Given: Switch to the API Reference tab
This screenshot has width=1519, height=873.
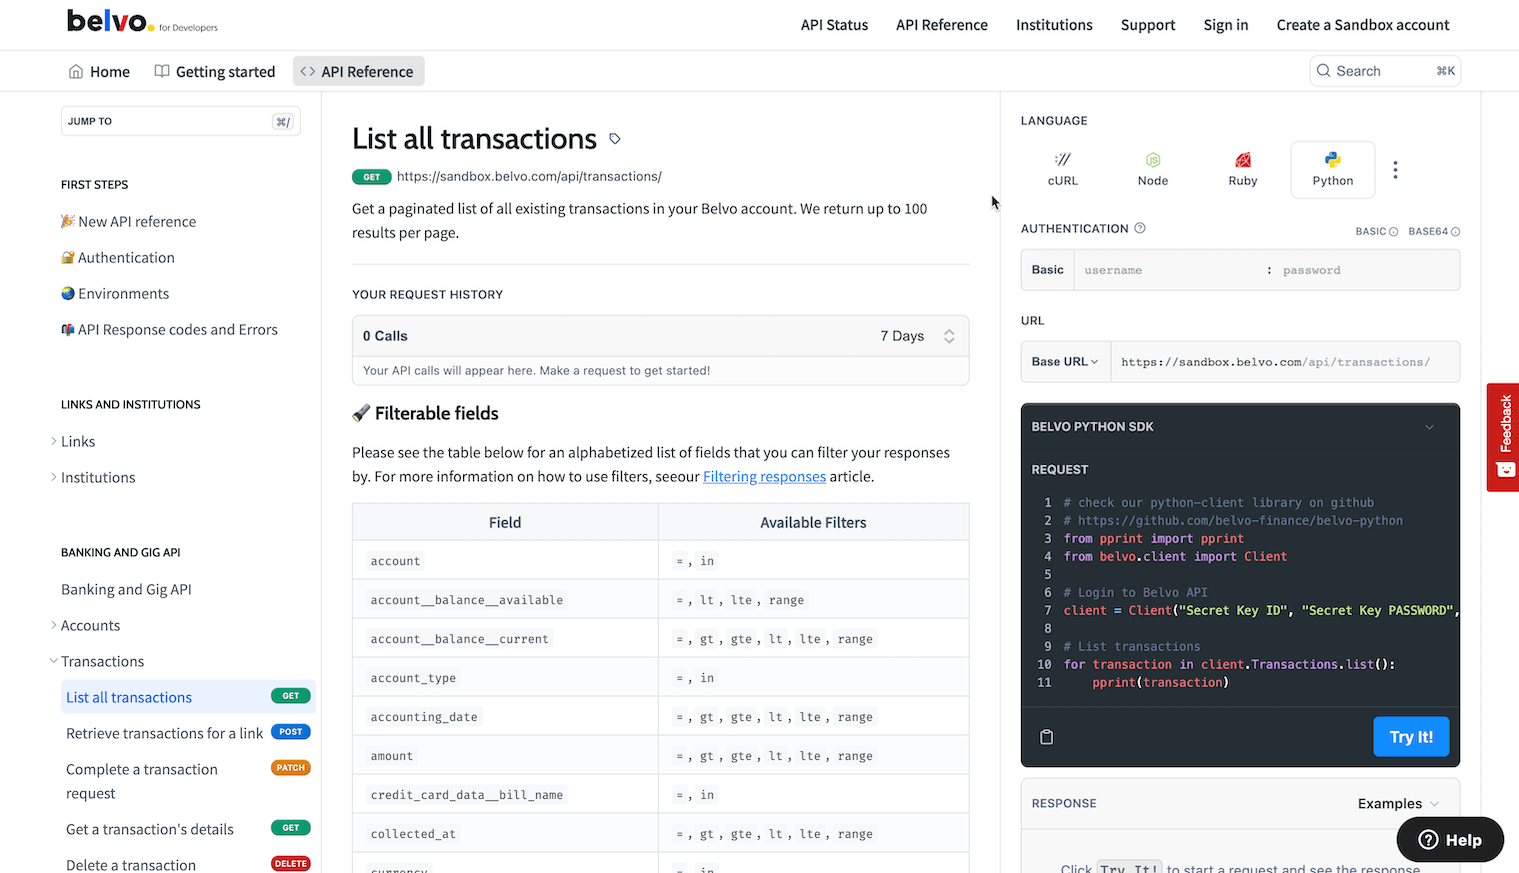Looking at the screenshot, I should click(x=358, y=71).
